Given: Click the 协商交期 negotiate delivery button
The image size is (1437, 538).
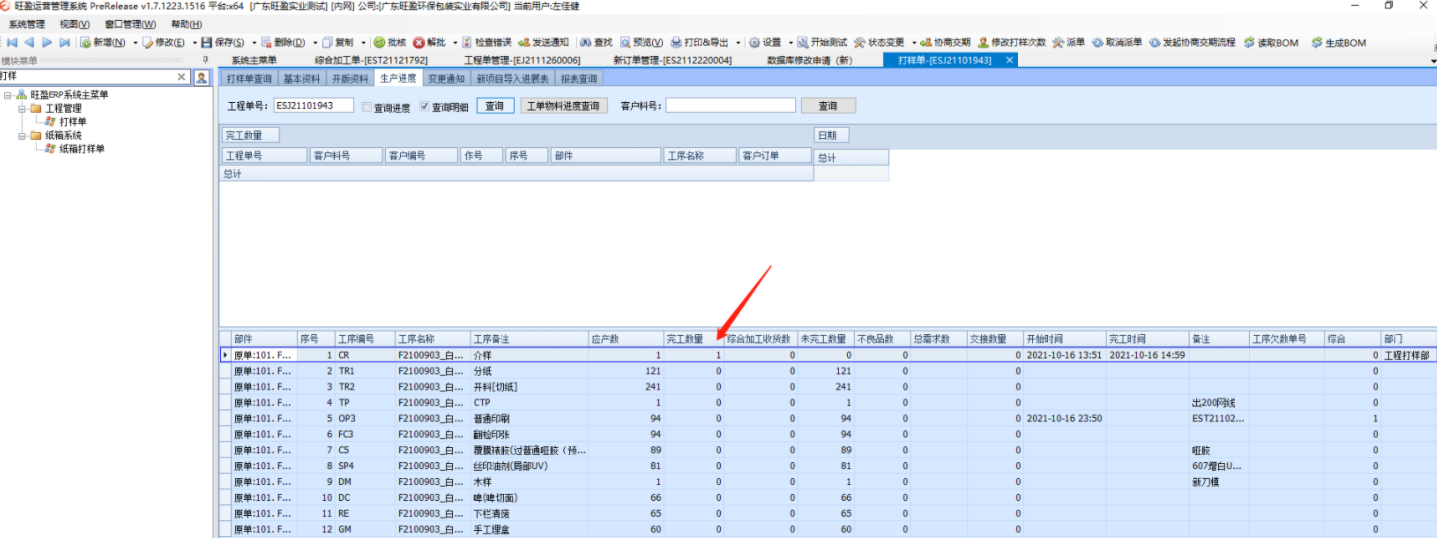Looking at the screenshot, I should 945,43.
